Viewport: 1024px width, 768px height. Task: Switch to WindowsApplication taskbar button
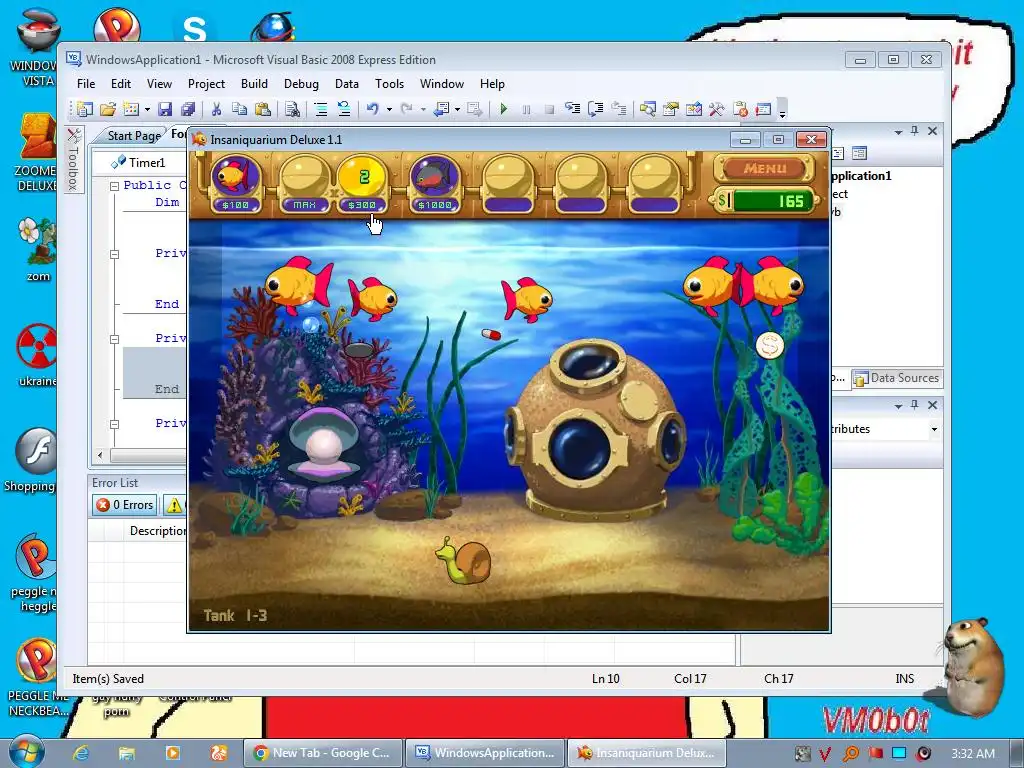485,753
